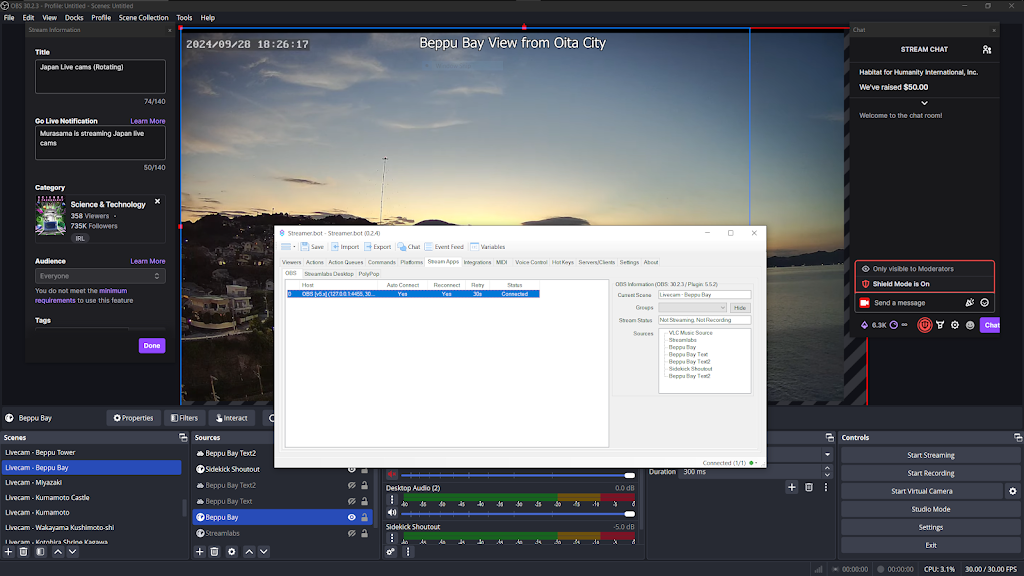
Task: Click the Remove Source trash icon
Action: (x=215, y=551)
